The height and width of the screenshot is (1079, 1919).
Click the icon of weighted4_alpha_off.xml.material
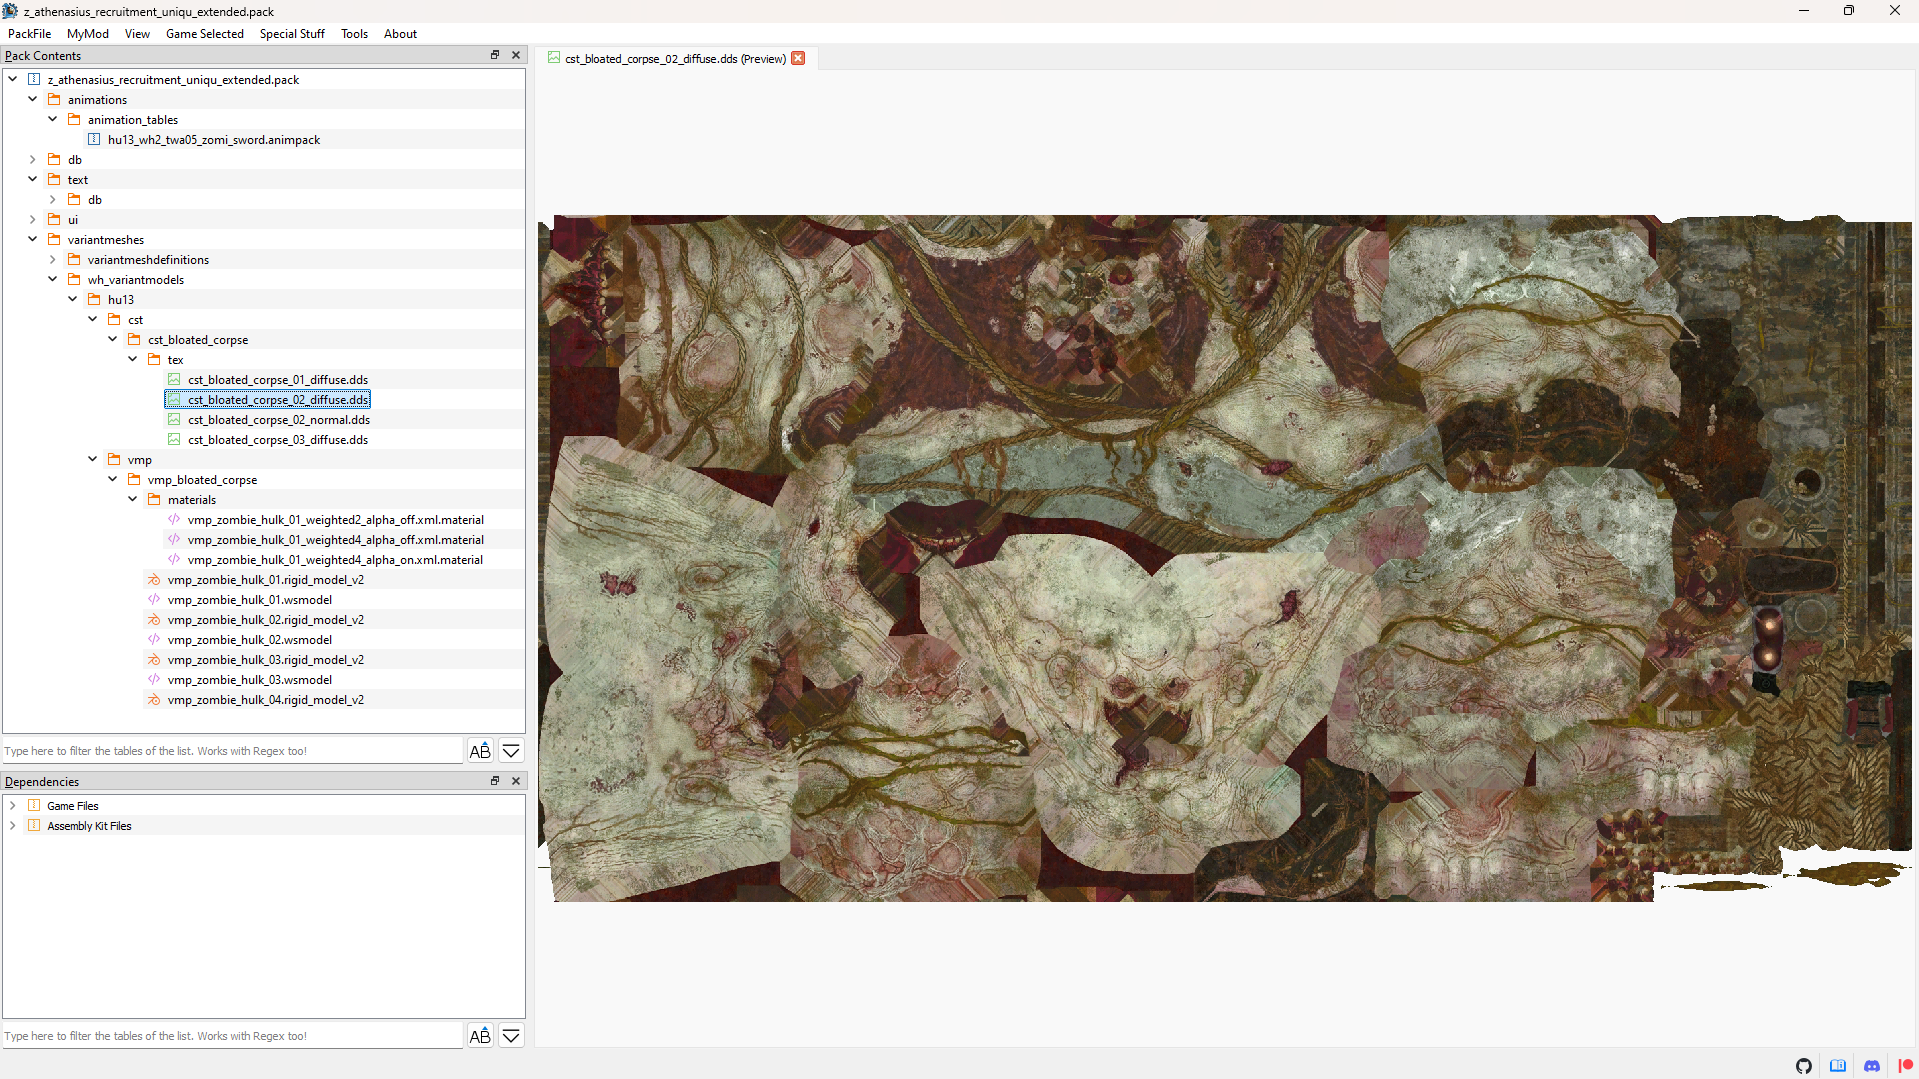coord(174,540)
